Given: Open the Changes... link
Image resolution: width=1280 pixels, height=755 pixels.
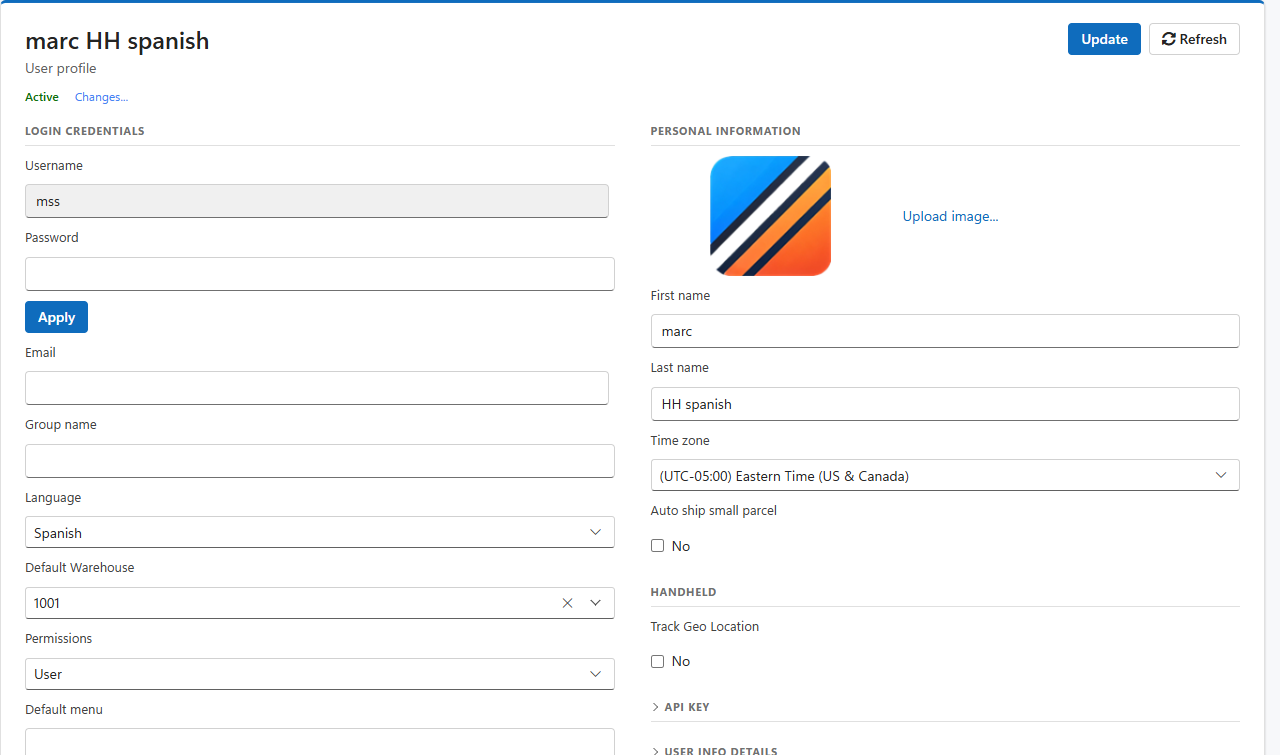Looking at the screenshot, I should tap(101, 97).
